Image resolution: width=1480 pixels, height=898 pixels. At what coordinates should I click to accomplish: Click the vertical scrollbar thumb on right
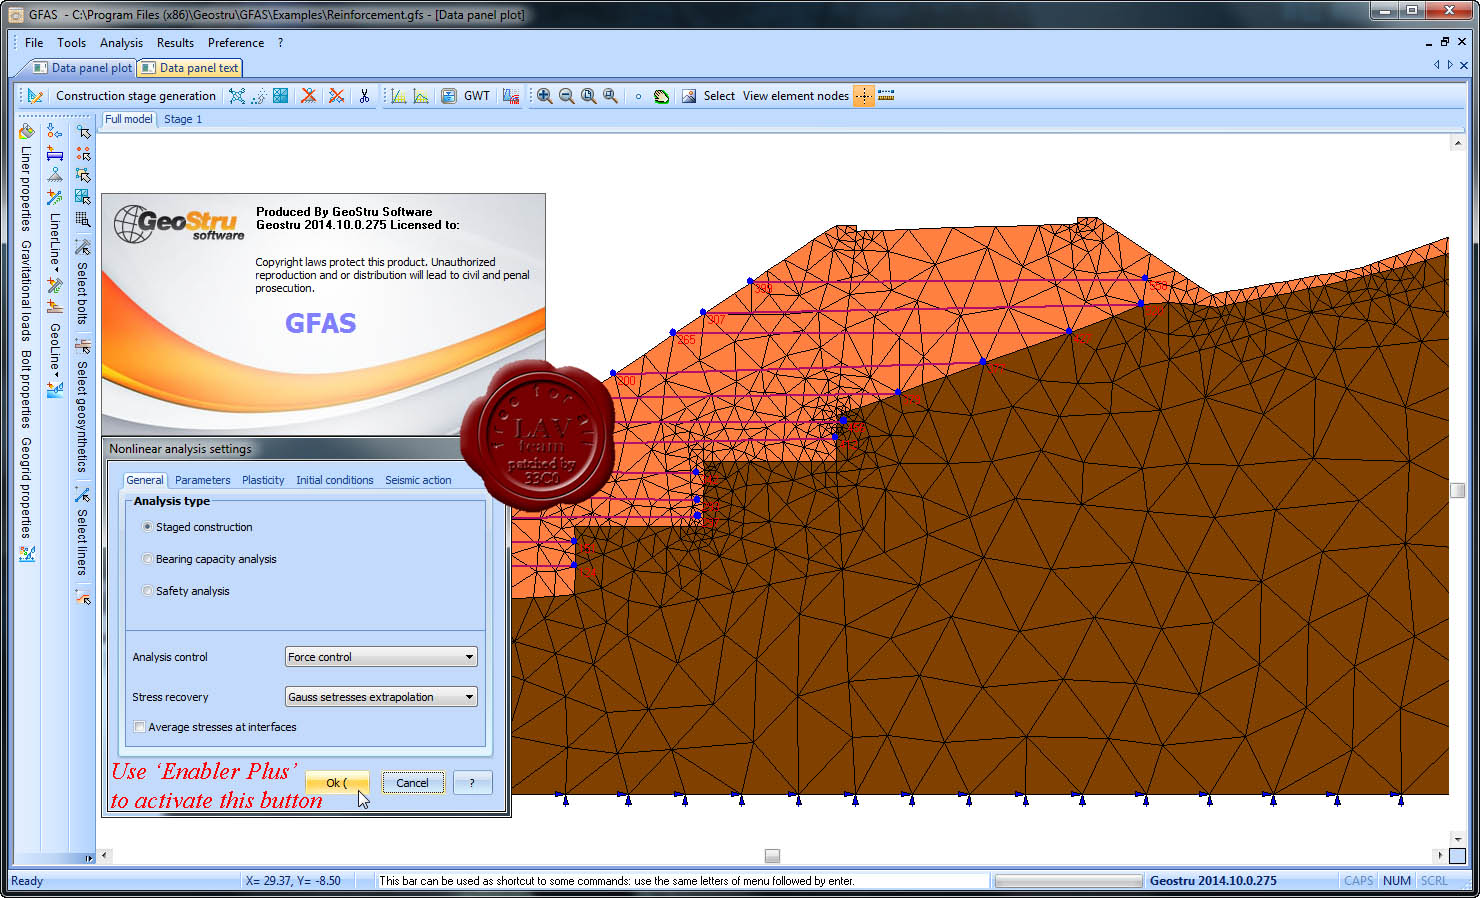pos(1458,490)
